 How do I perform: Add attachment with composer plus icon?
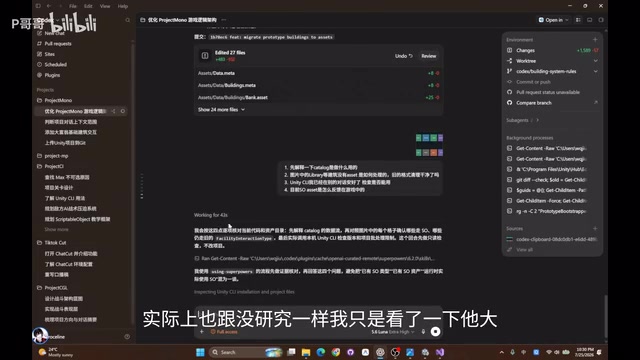click(x=202, y=332)
